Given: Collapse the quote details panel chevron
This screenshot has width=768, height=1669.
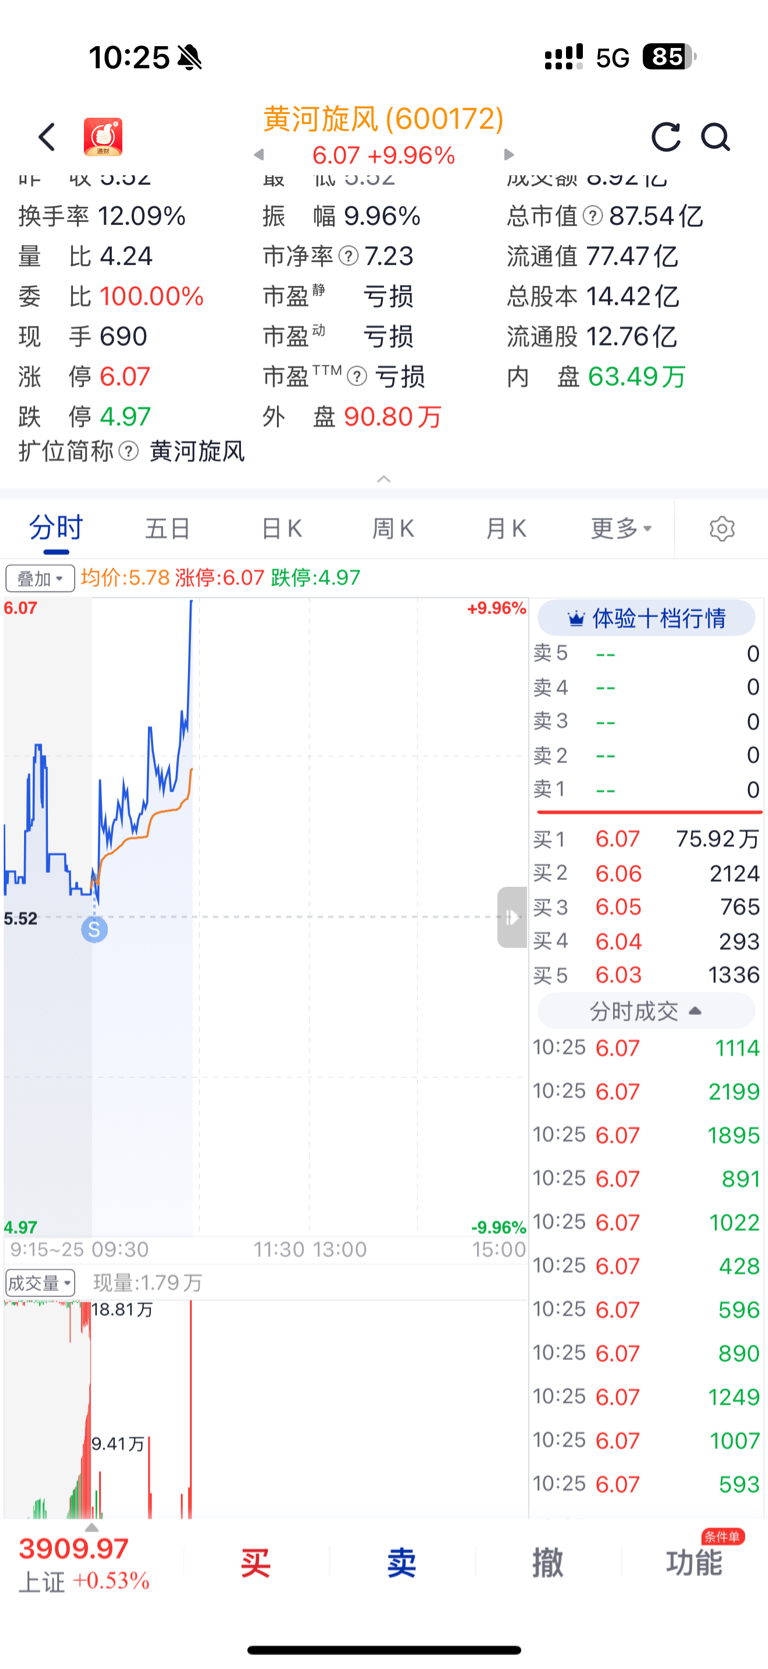Looking at the screenshot, I should click(384, 480).
